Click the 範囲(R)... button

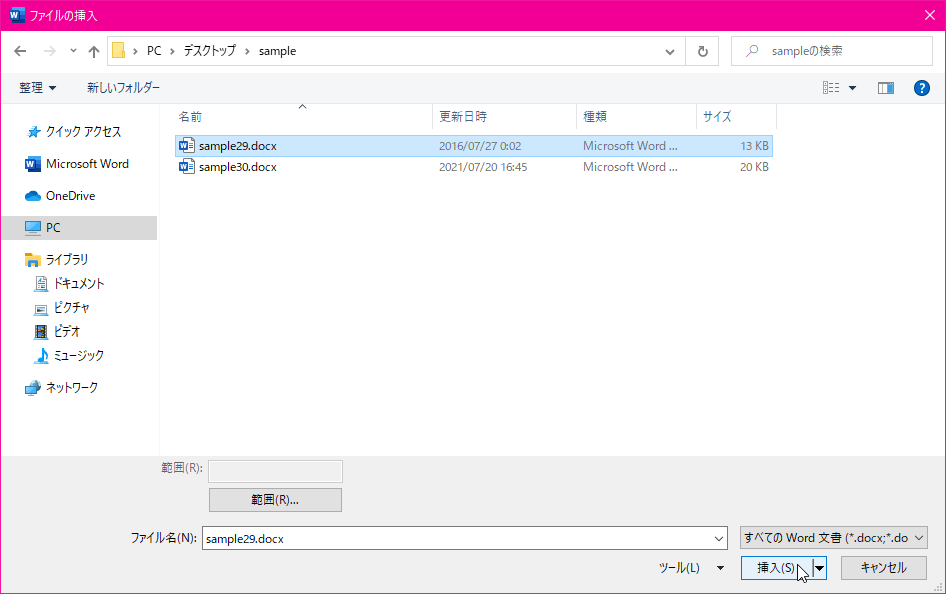274,499
